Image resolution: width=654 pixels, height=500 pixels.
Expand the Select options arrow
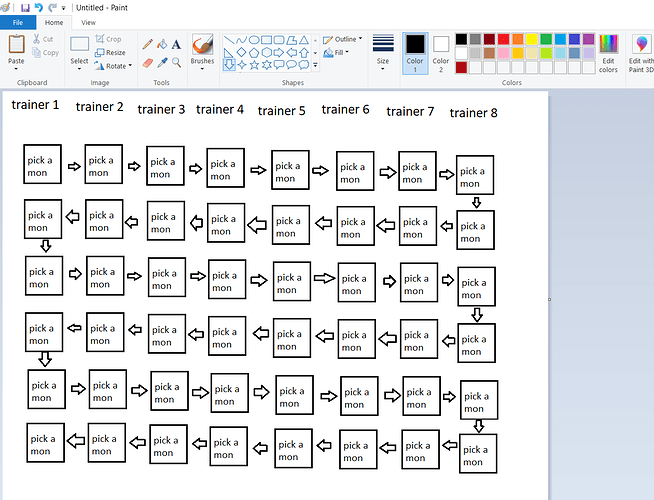coord(79,69)
